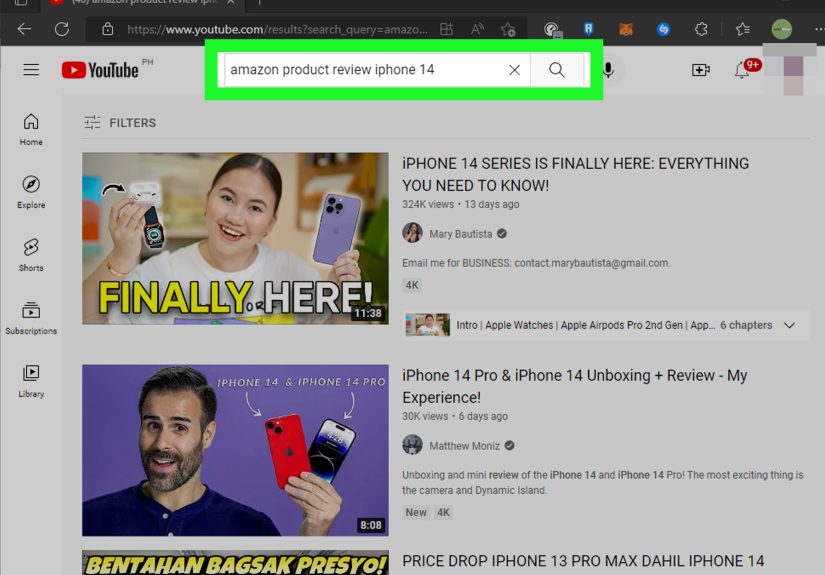Open browser read aloud icon
825x575 pixels.
tap(477, 29)
